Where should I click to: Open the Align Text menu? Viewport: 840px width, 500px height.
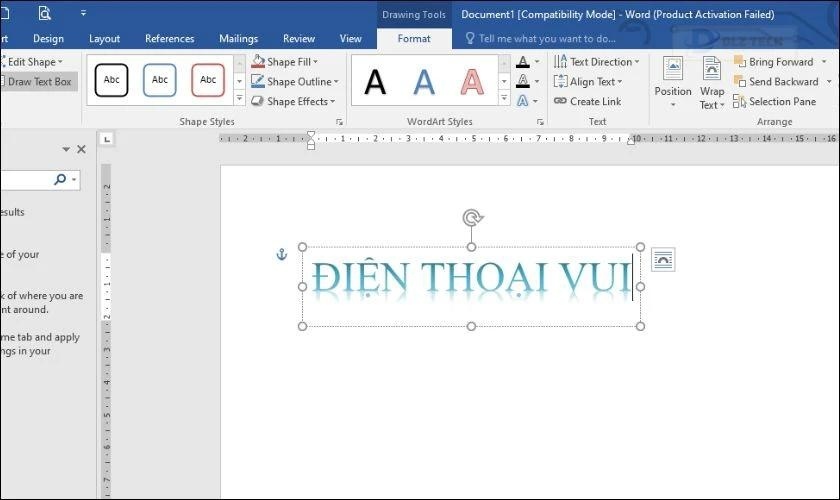point(588,81)
